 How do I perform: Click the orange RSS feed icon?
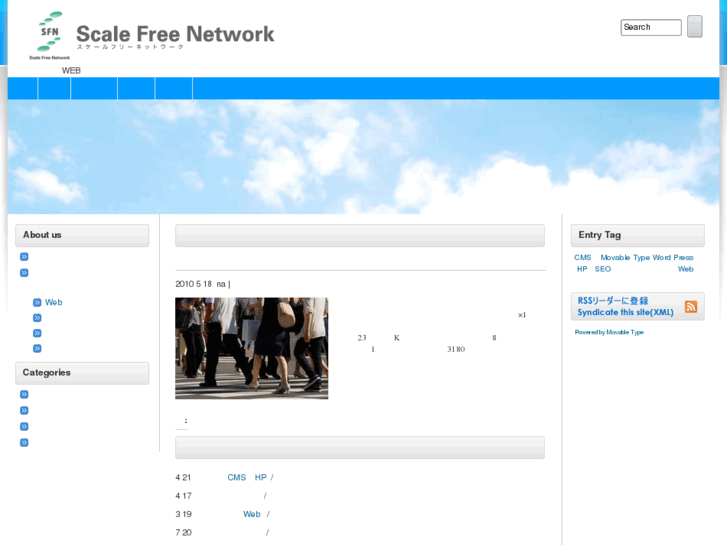click(691, 307)
